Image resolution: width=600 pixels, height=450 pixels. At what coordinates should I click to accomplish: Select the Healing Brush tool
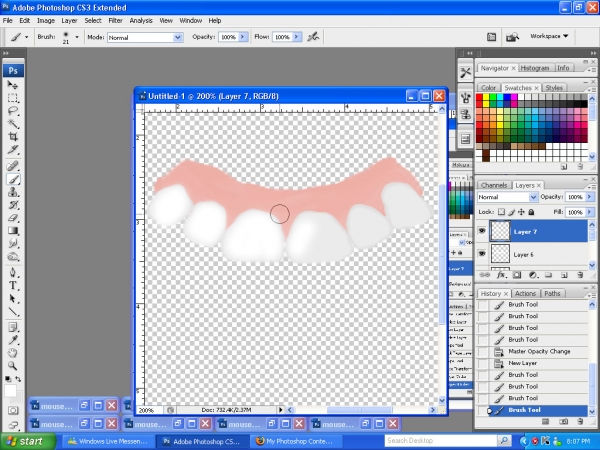(13, 166)
